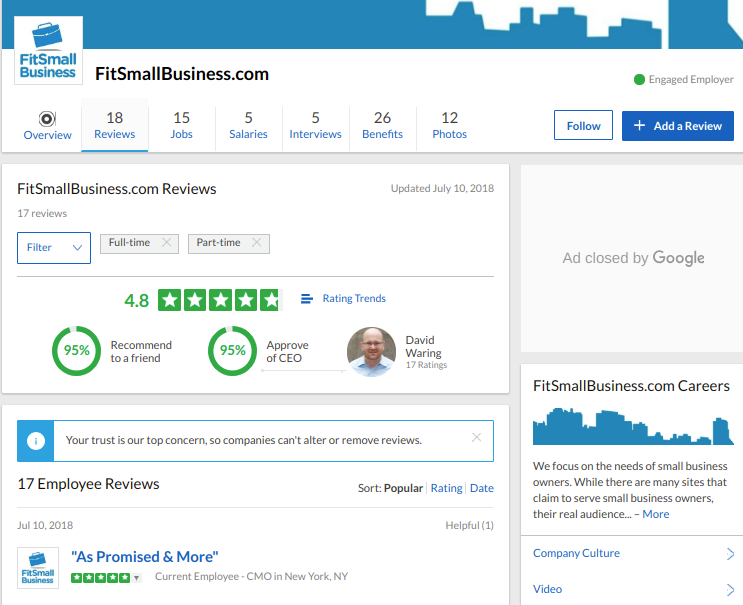Screen dimensions: 743x605
Task: Dismiss the trust notice banner
Action: pos(477,437)
